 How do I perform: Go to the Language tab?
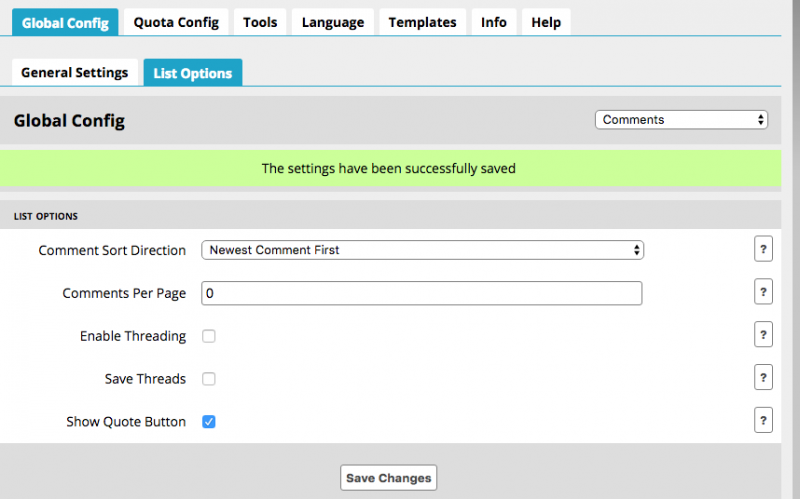click(x=333, y=22)
